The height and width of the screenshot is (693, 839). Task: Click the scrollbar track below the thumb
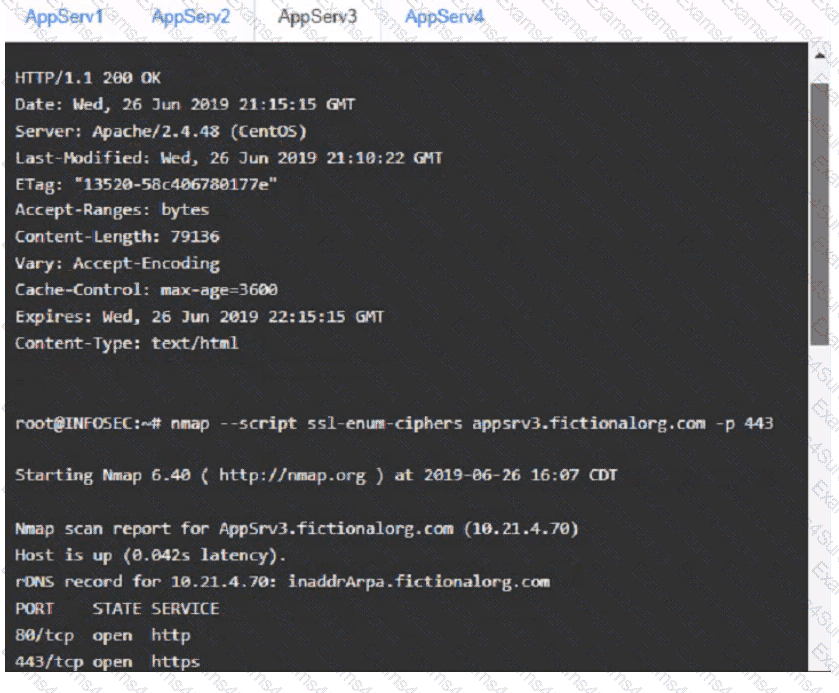pyautogui.click(x=819, y=507)
